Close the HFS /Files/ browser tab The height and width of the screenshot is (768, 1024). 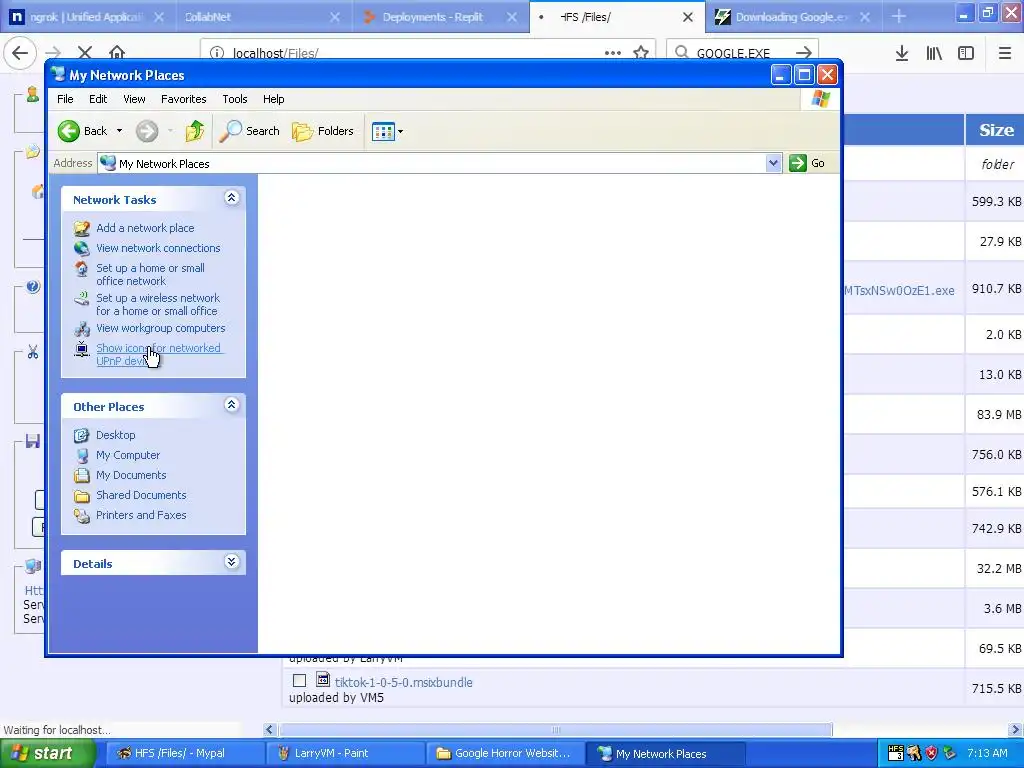pos(688,18)
